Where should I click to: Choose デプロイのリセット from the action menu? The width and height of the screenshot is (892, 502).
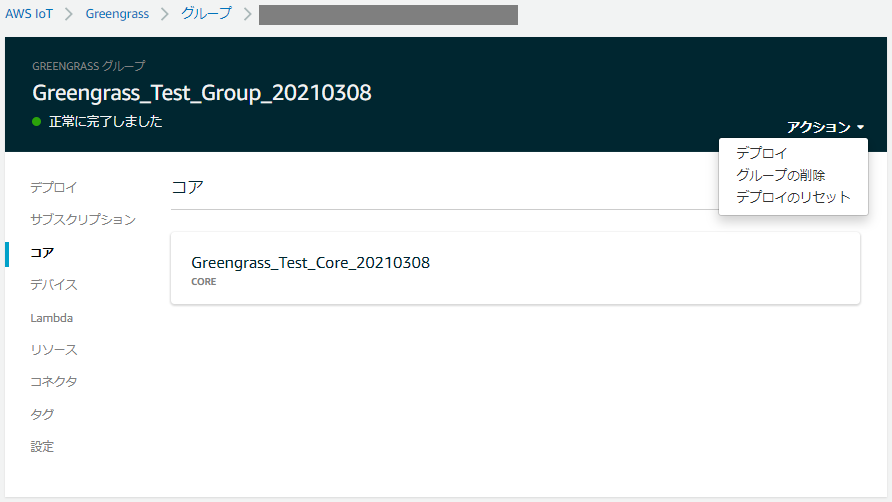click(x=793, y=197)
